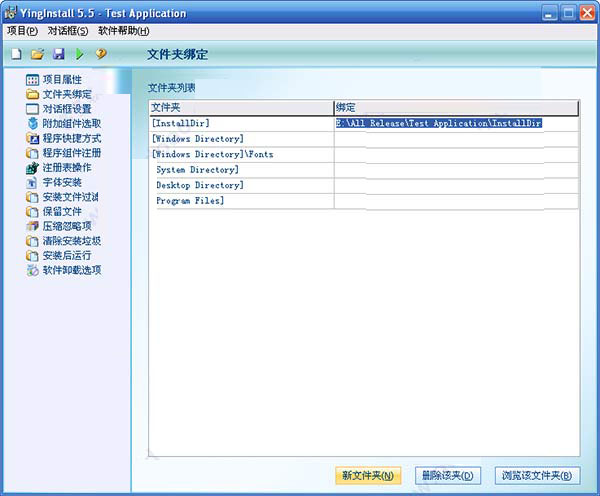600x496 pixels.
Task: Click the Help question mark icon
Action: click(x=101, y=54)
